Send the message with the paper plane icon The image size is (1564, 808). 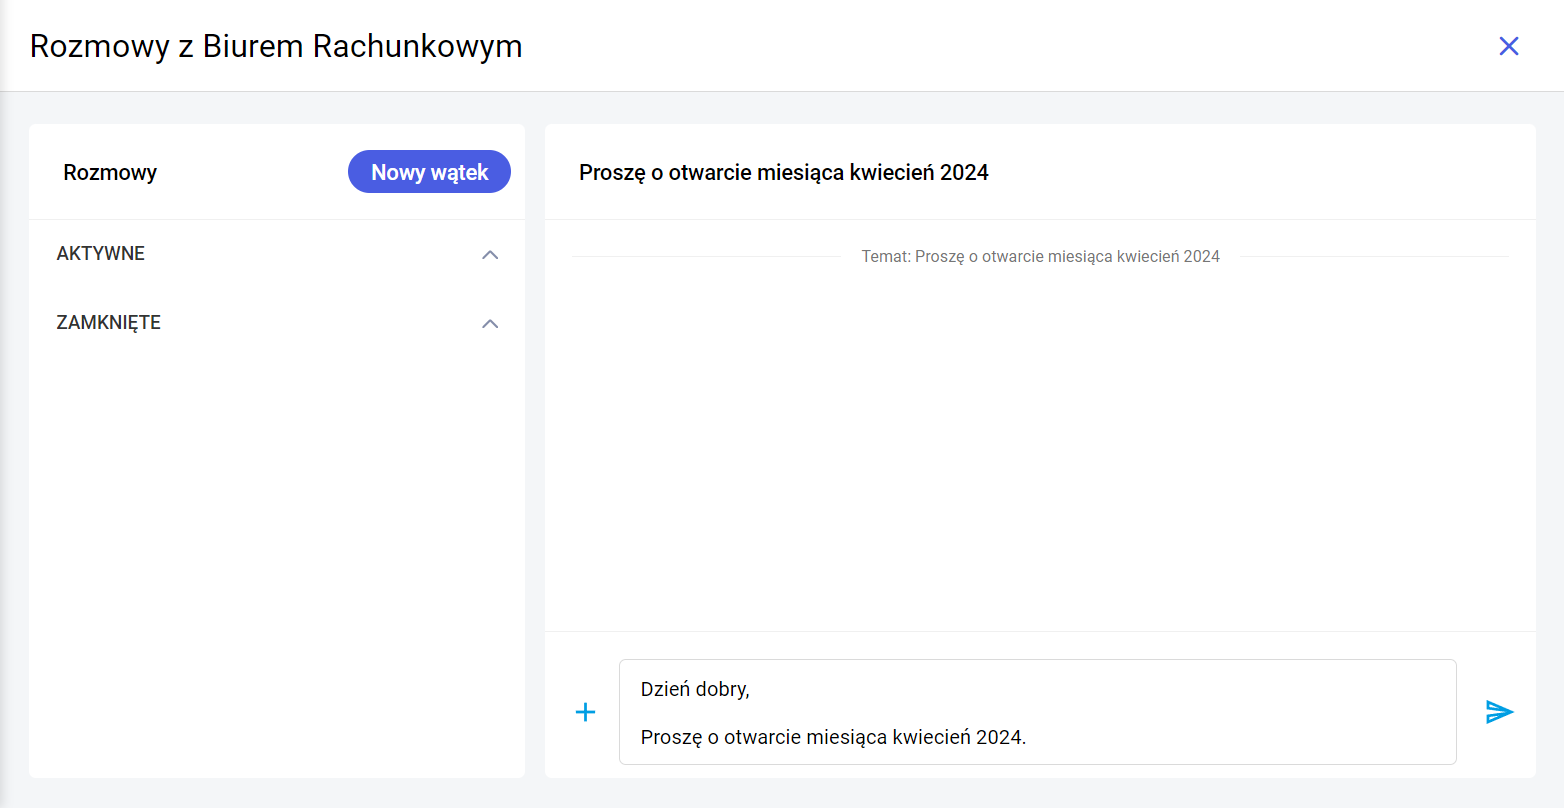click(1499, 712)
